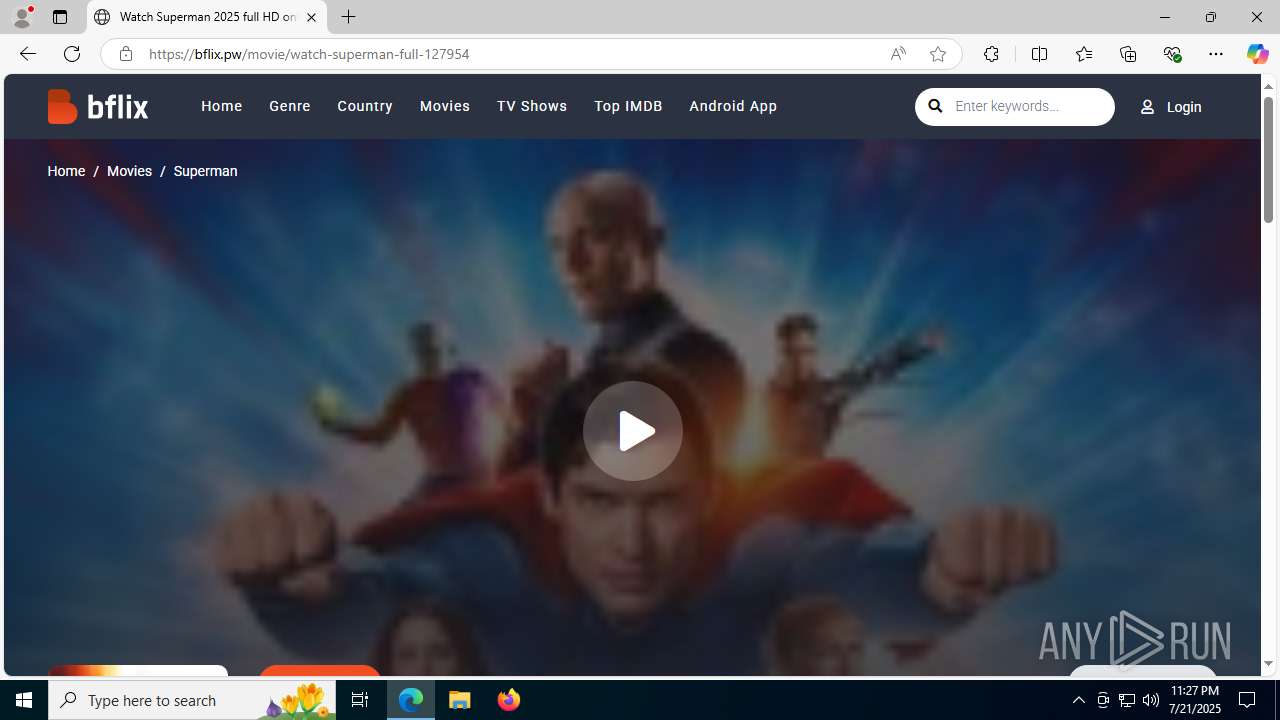Close the Superman tab
This screenshot has width=1280, height=720.
click(x=311, y=17)
